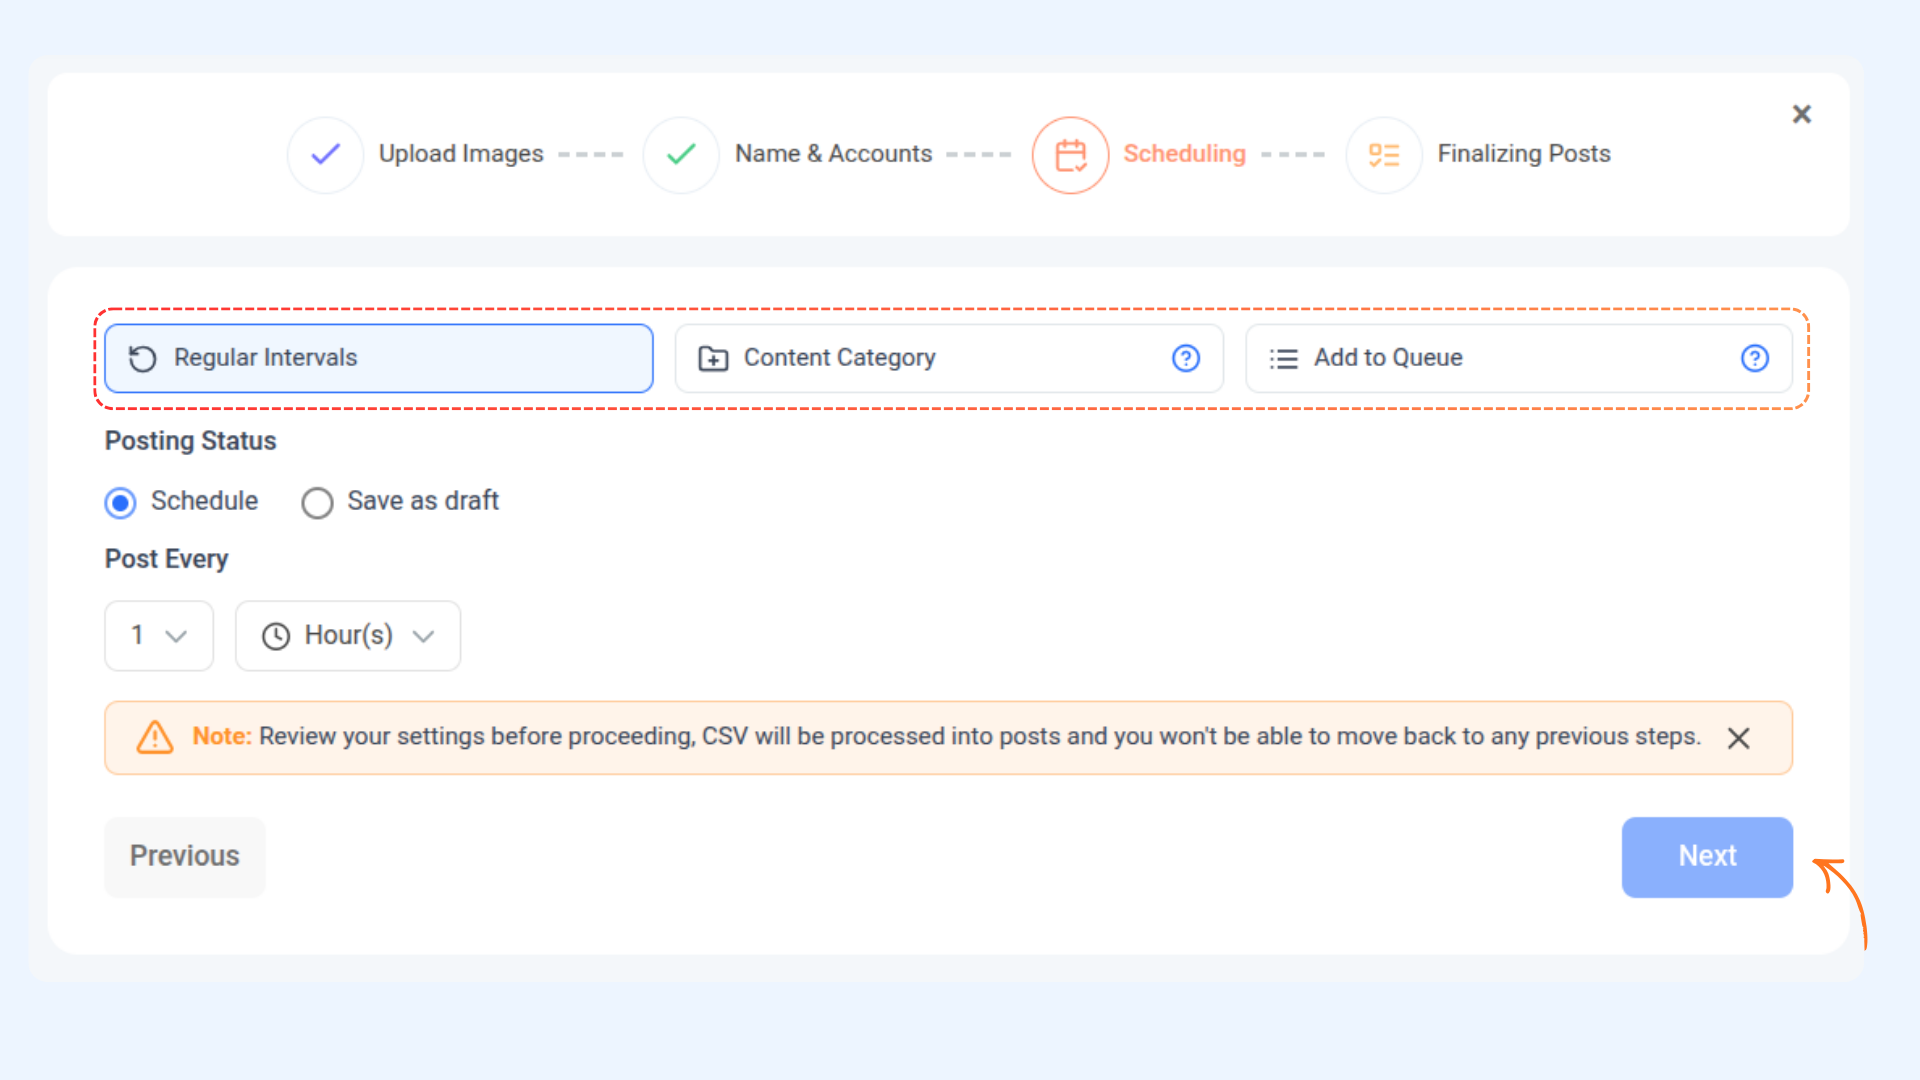Close the scheduling wizard dialog
Screen dimensions: 1920x1080
1801,114
